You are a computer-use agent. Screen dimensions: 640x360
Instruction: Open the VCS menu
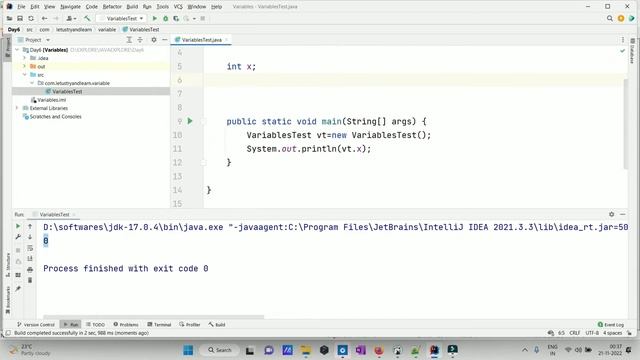[x=178, y=7]
